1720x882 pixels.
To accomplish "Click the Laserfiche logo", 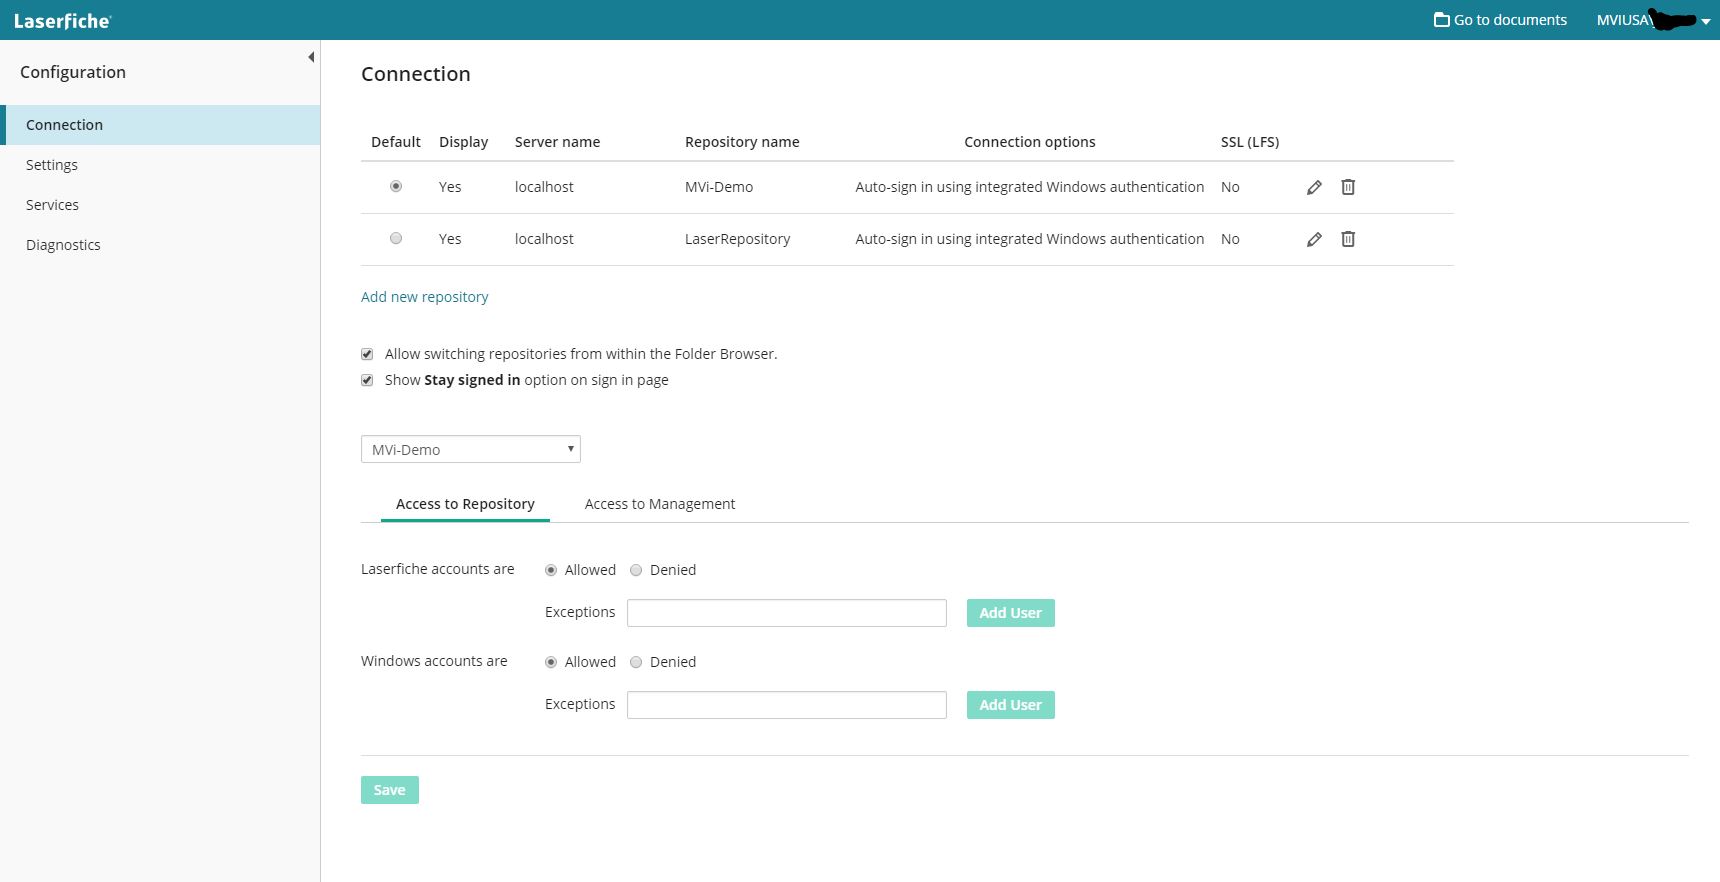I will click(62, 20).
